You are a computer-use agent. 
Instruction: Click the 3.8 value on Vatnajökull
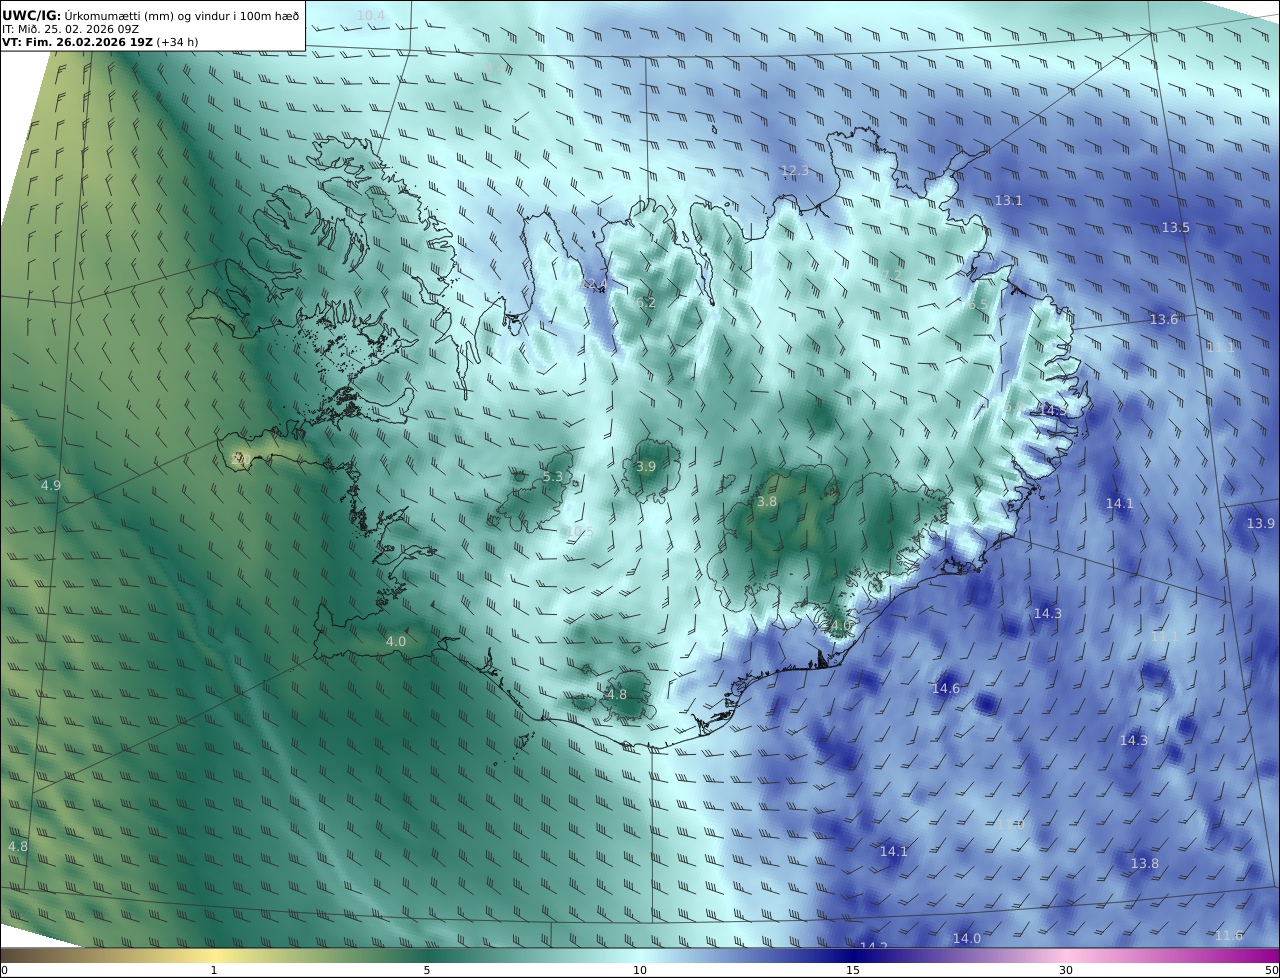(x=767, y=502)
